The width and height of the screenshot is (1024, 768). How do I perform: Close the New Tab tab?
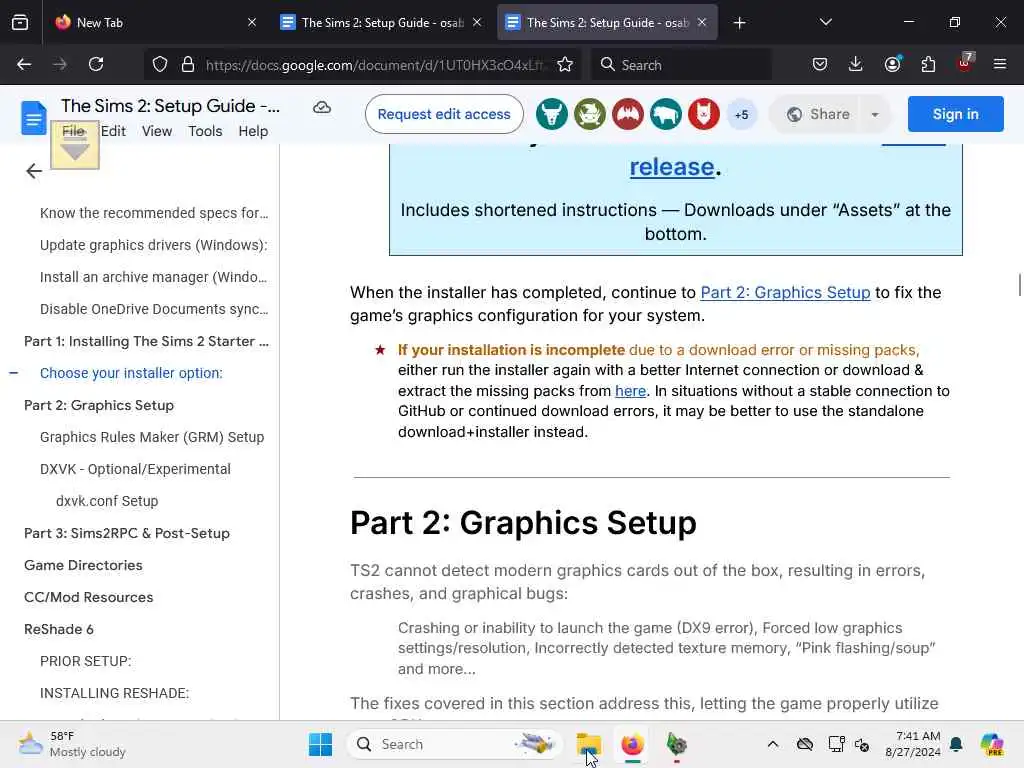coord(251,22)
